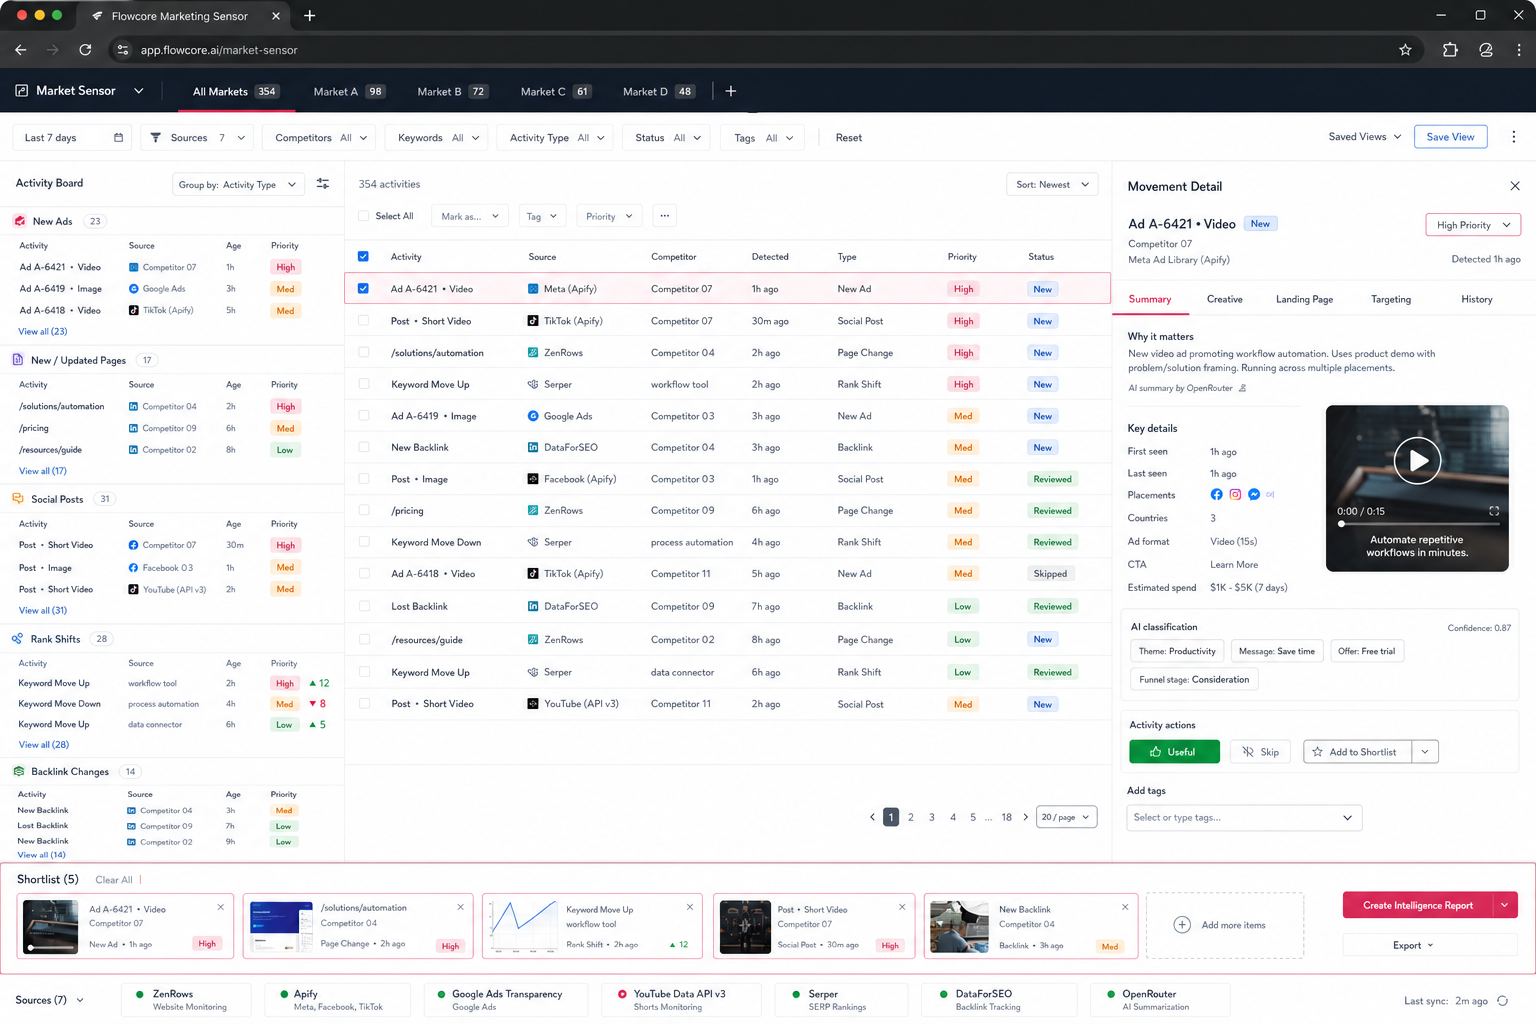The image size is (1536, 1024).
Task: Open the bulk actions ellipsis menu
Action: [665, 216]
